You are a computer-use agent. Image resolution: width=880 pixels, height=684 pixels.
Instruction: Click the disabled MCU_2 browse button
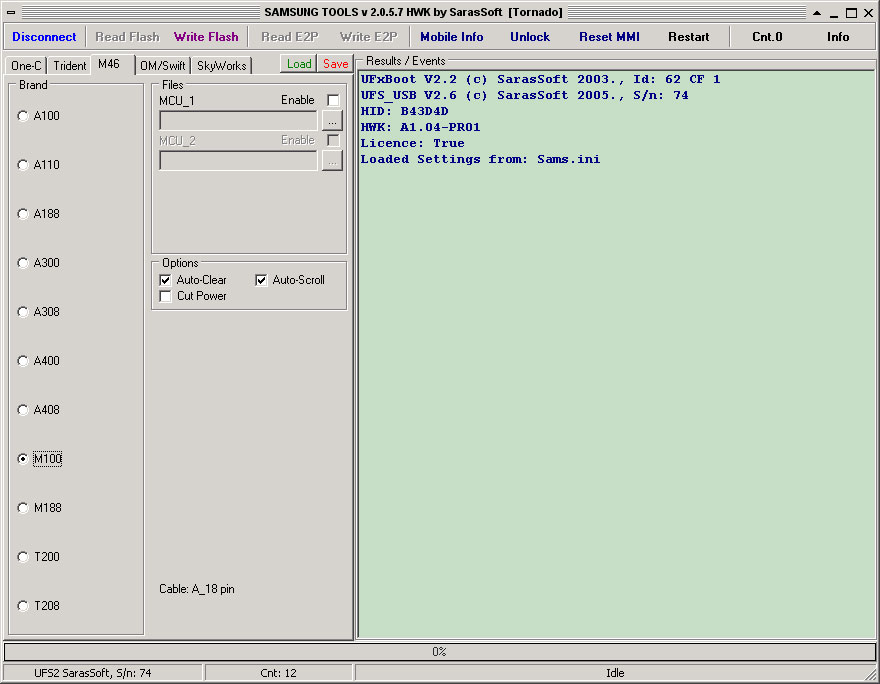pyautogui.click(x=332, y=161)
